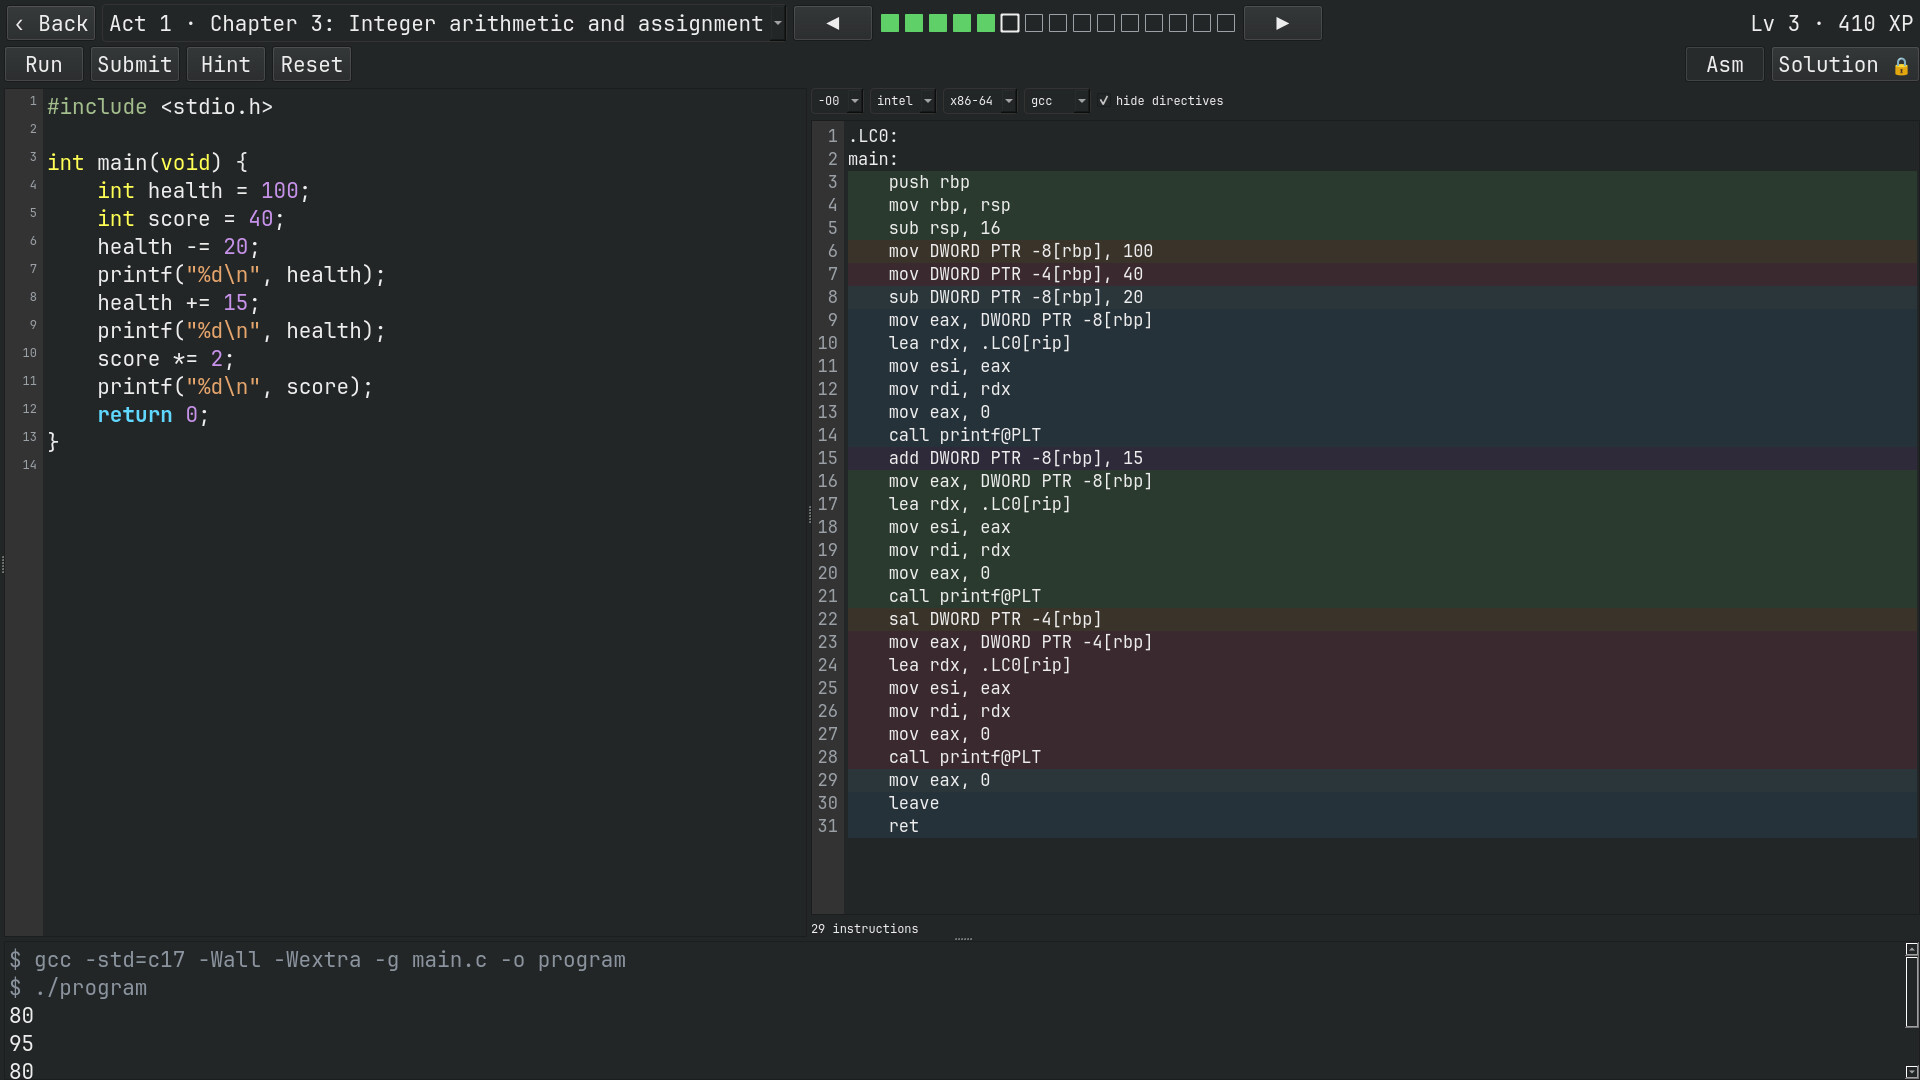Click code line 'health -= 20;'
Image resolution: width=1920 pixels, height=1080 pixels.
[178, 247]
